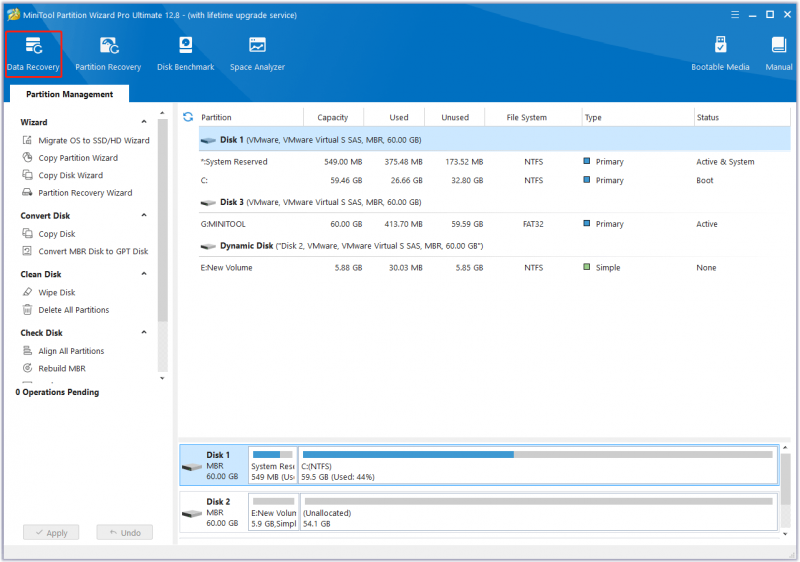
Task: Open the Data Recovery tool
Action: point(33,54)
